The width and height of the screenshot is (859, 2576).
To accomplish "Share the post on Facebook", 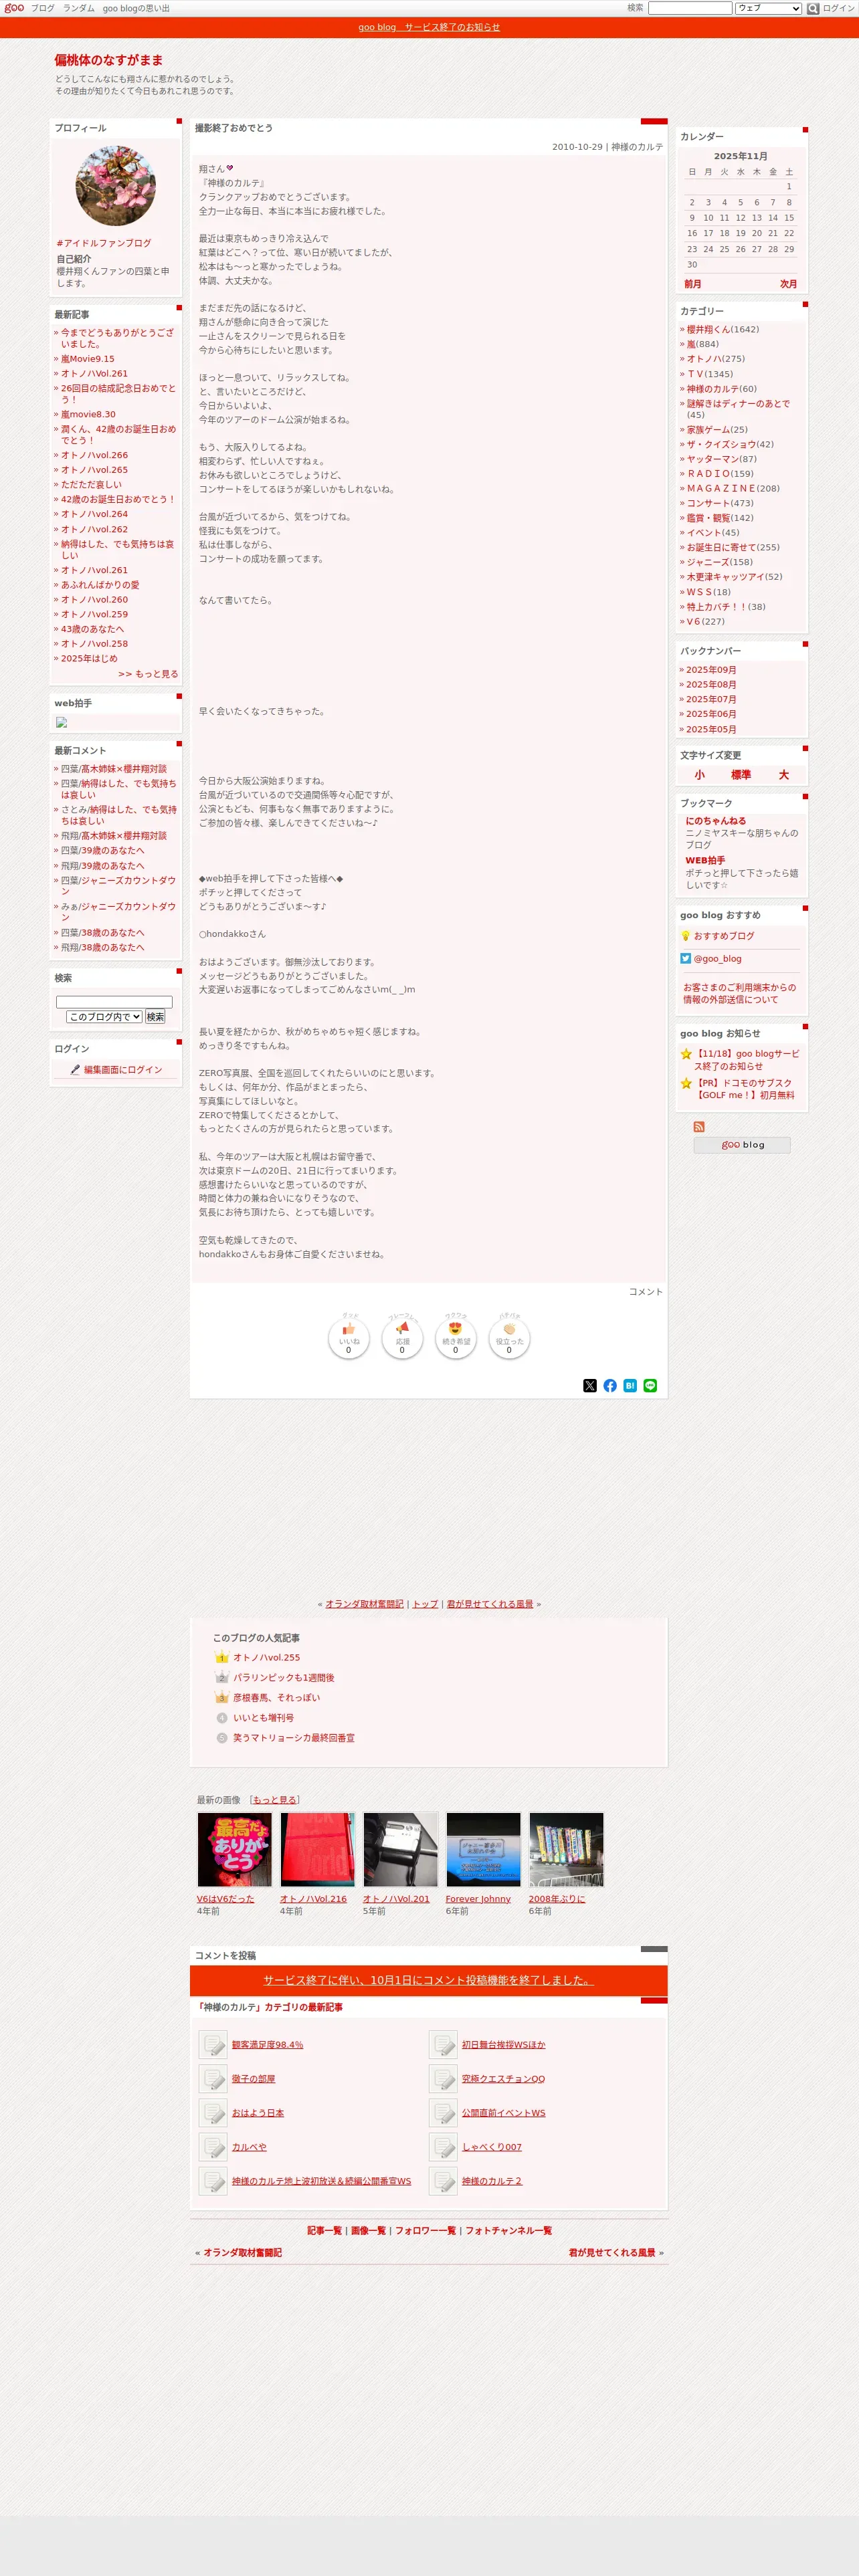I will (610, 1385).
